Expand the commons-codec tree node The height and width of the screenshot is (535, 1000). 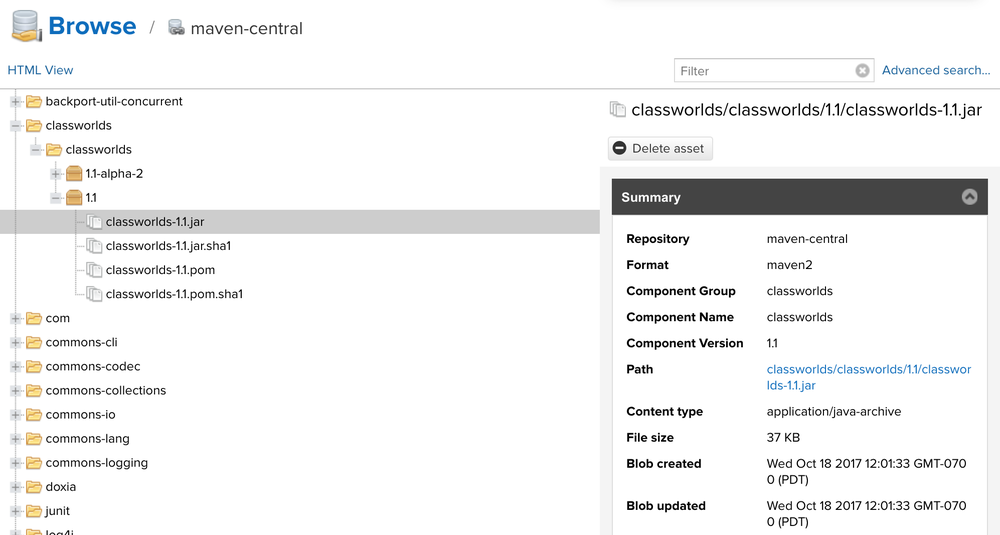pyautogui.click(x=16, y=367)
